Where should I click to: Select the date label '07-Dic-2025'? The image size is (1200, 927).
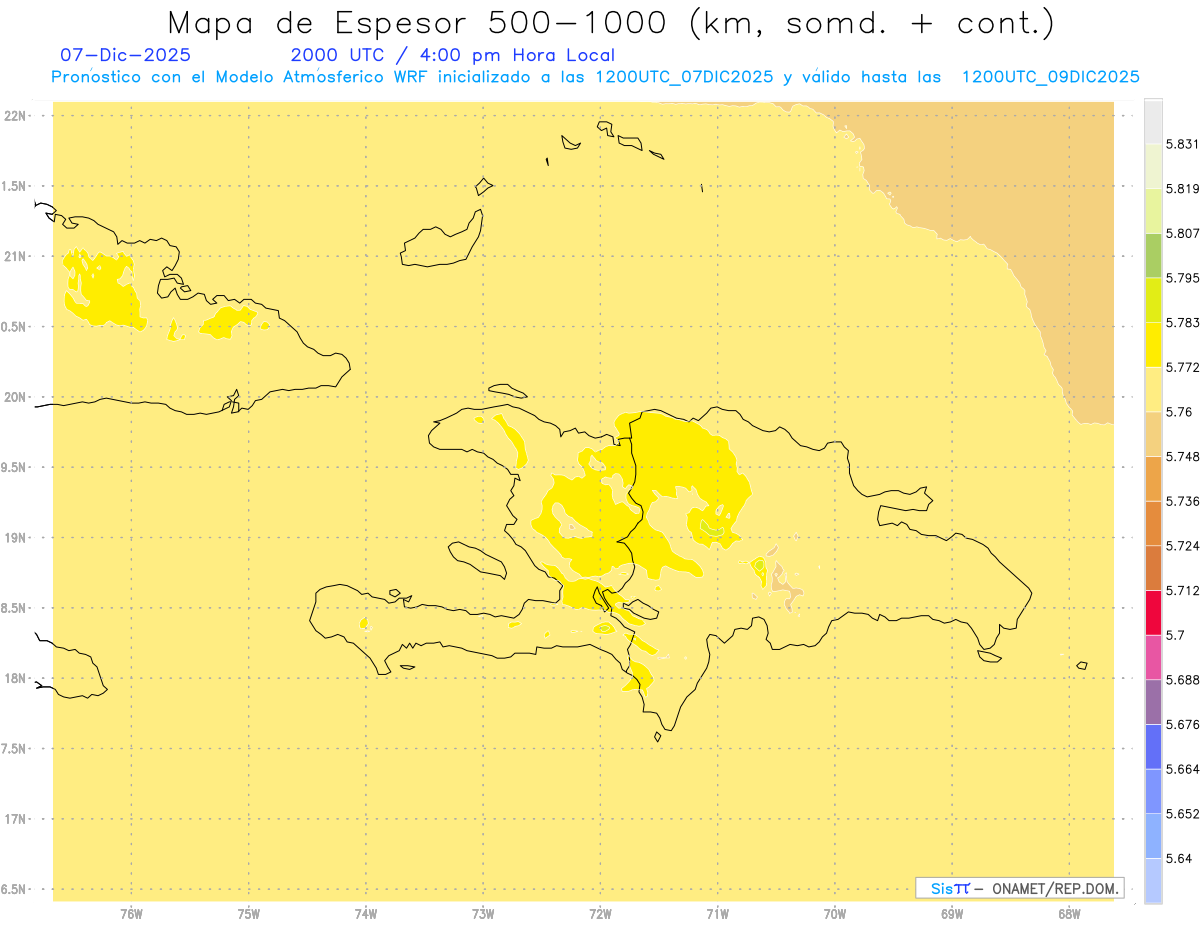(x=126, y=55)
